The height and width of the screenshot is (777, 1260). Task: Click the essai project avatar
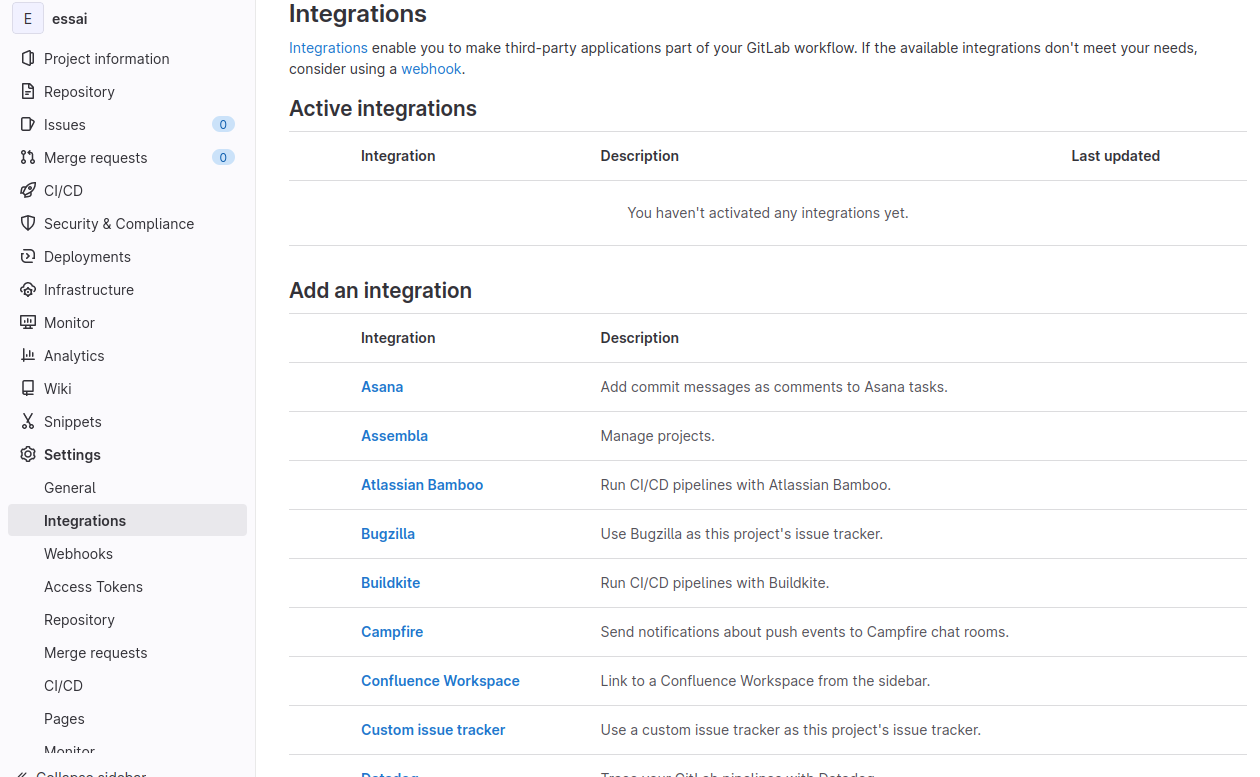(28, 18)
